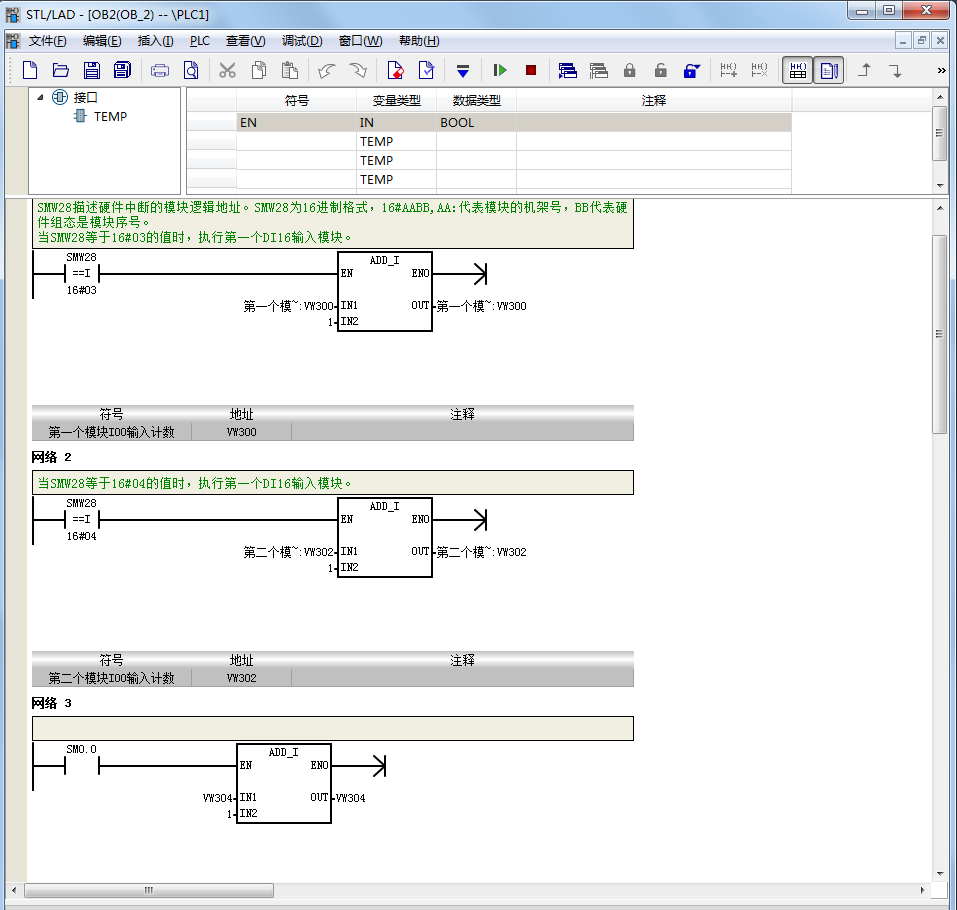Image resolution: width=957 pixels, height=910 pixels.
Task: Expand the toolbar overflow chevron
Action: point(941,71)
